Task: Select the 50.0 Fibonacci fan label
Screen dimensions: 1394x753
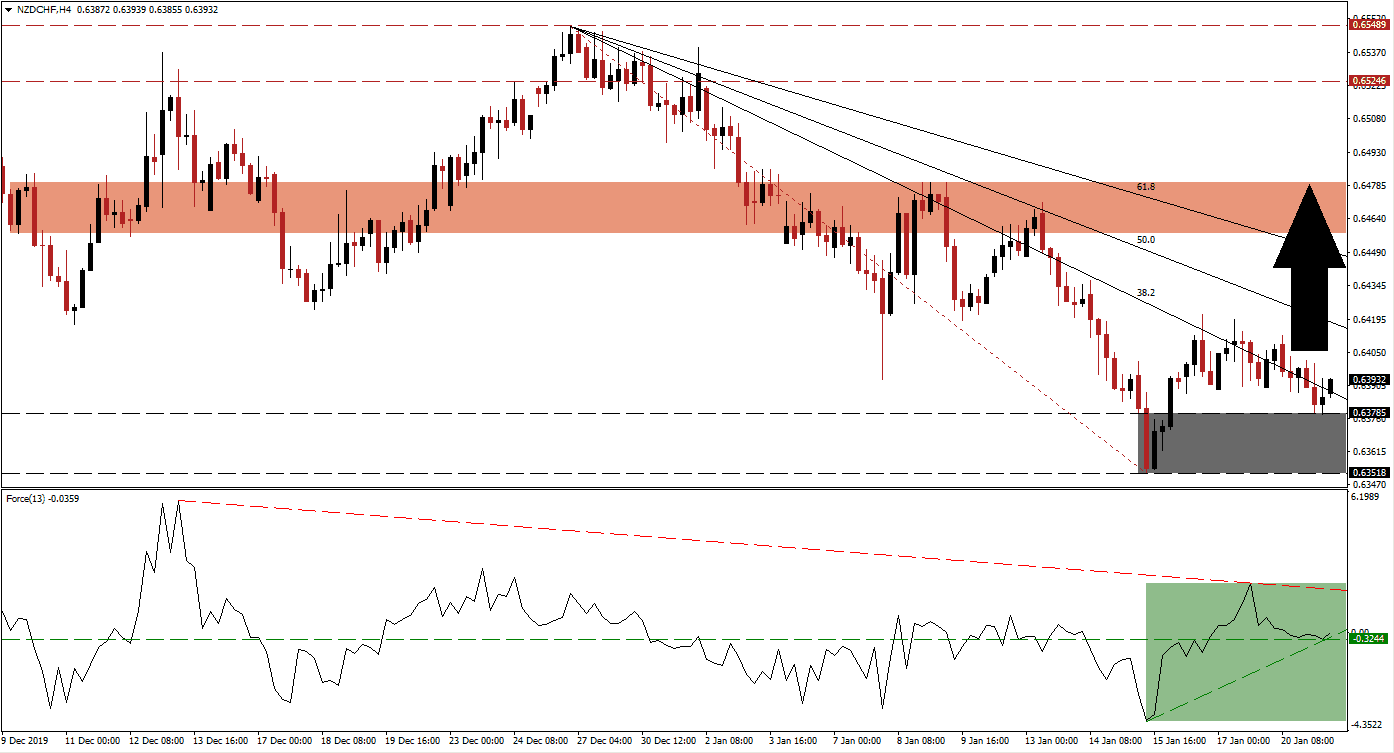Action: [1146, 240]
